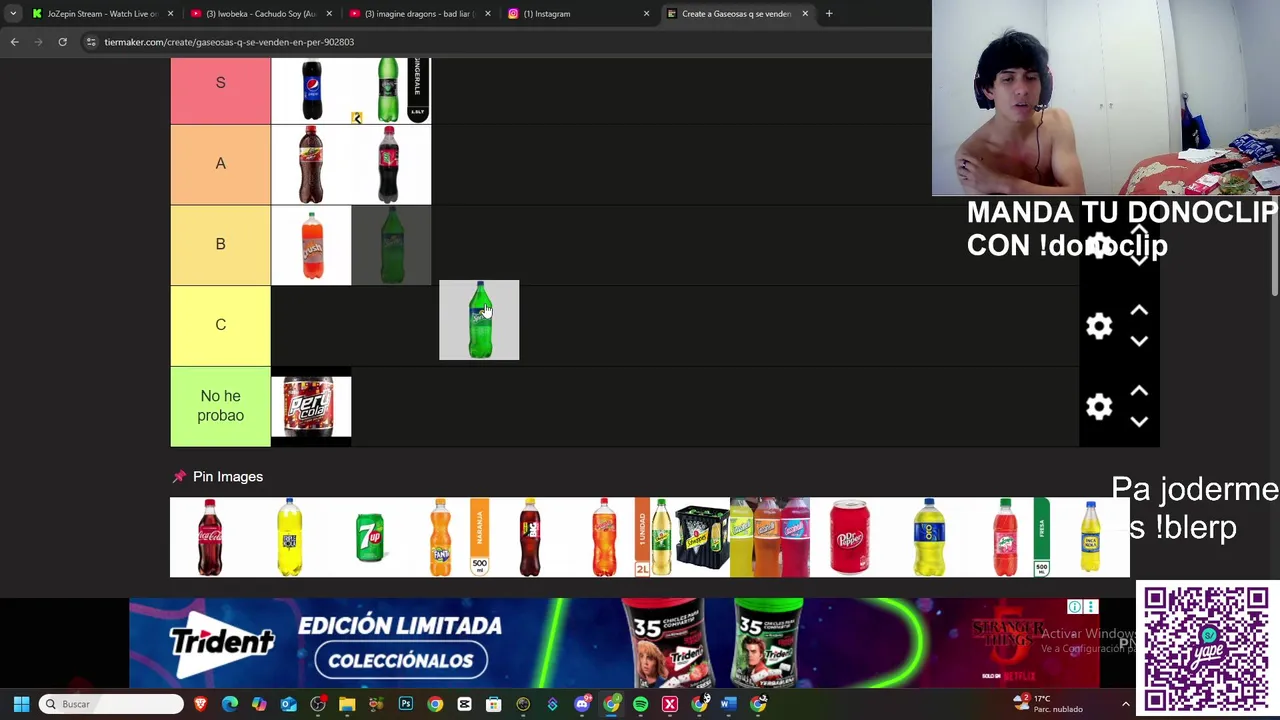
Task: Open the browser tab search dropdown
Action: (12, 14)
